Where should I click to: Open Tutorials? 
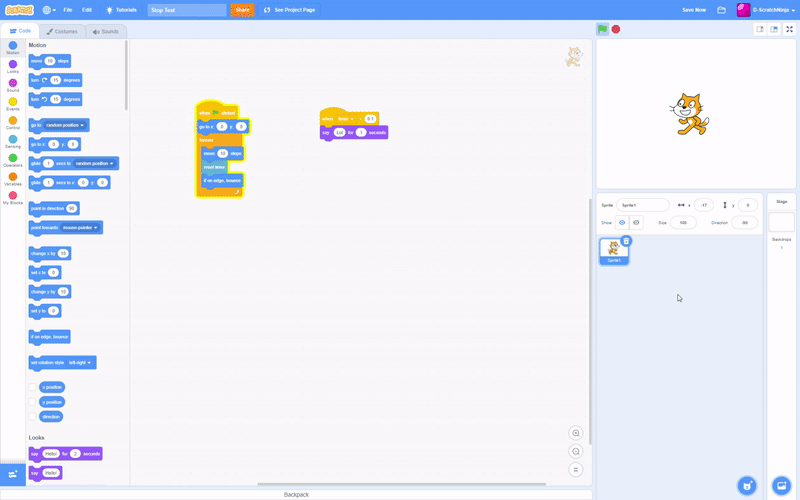[x=121, y=10]
